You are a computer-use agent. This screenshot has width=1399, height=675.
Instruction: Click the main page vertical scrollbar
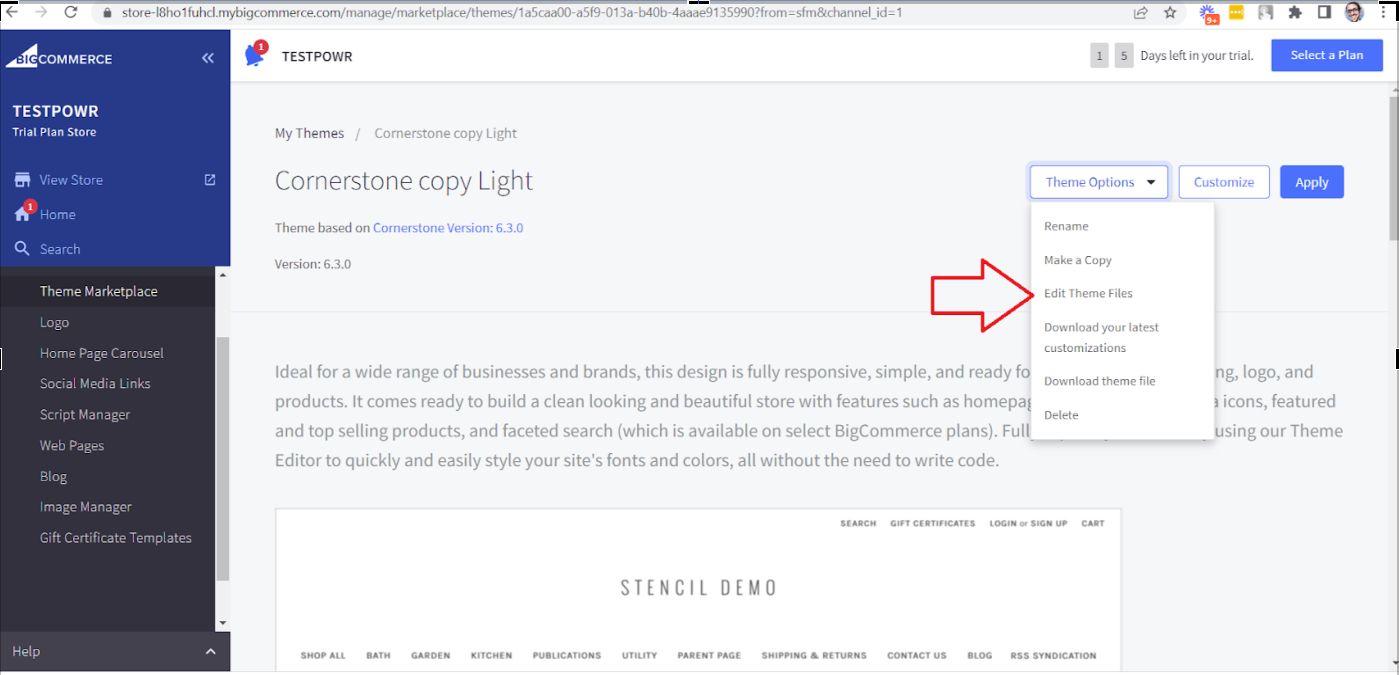[1393, 167]
